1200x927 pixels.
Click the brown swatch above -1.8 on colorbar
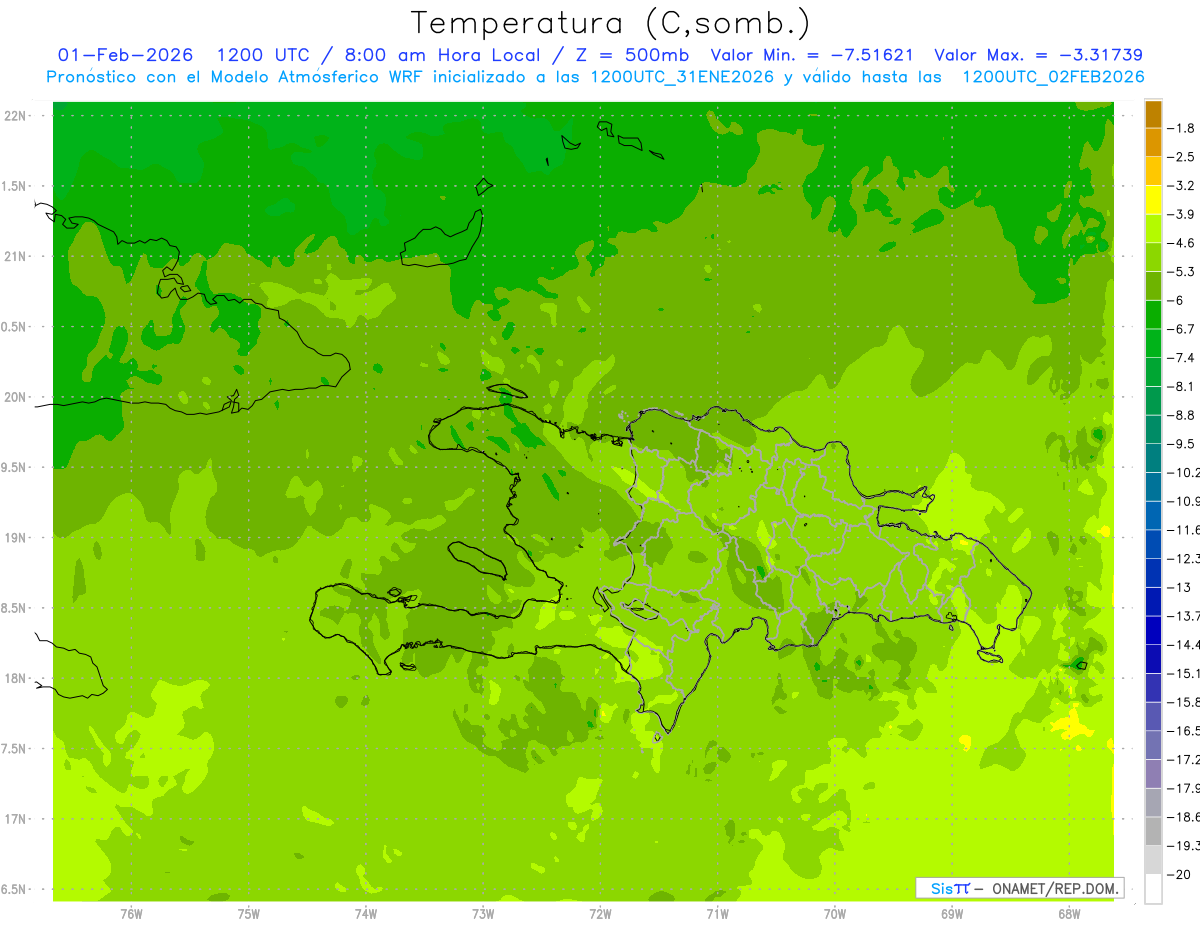click(1153, 114)
